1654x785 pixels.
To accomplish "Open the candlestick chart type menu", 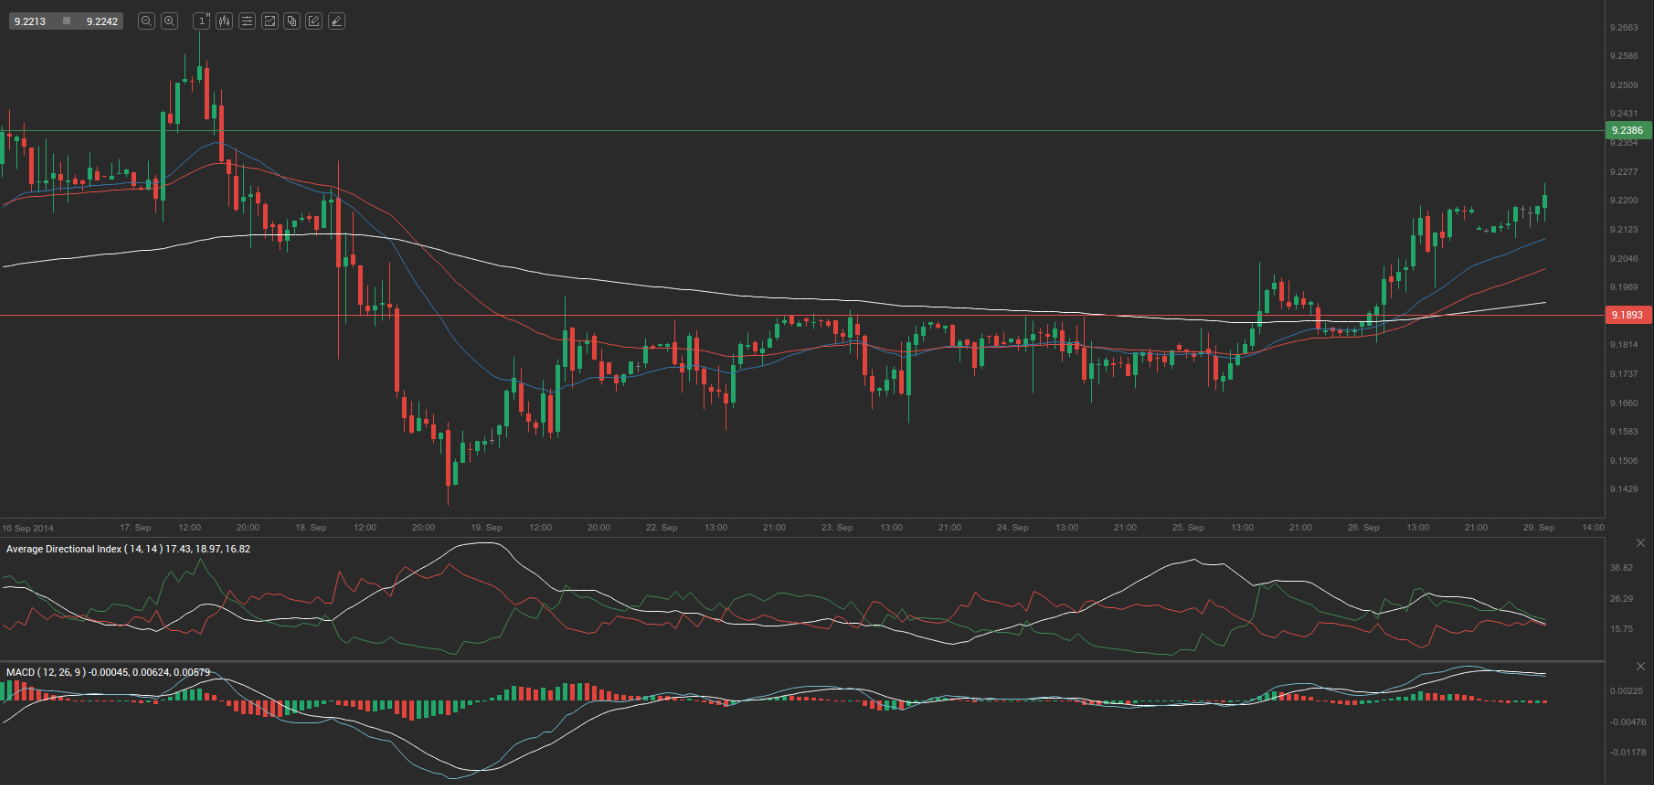I will (x=224, y=21).
